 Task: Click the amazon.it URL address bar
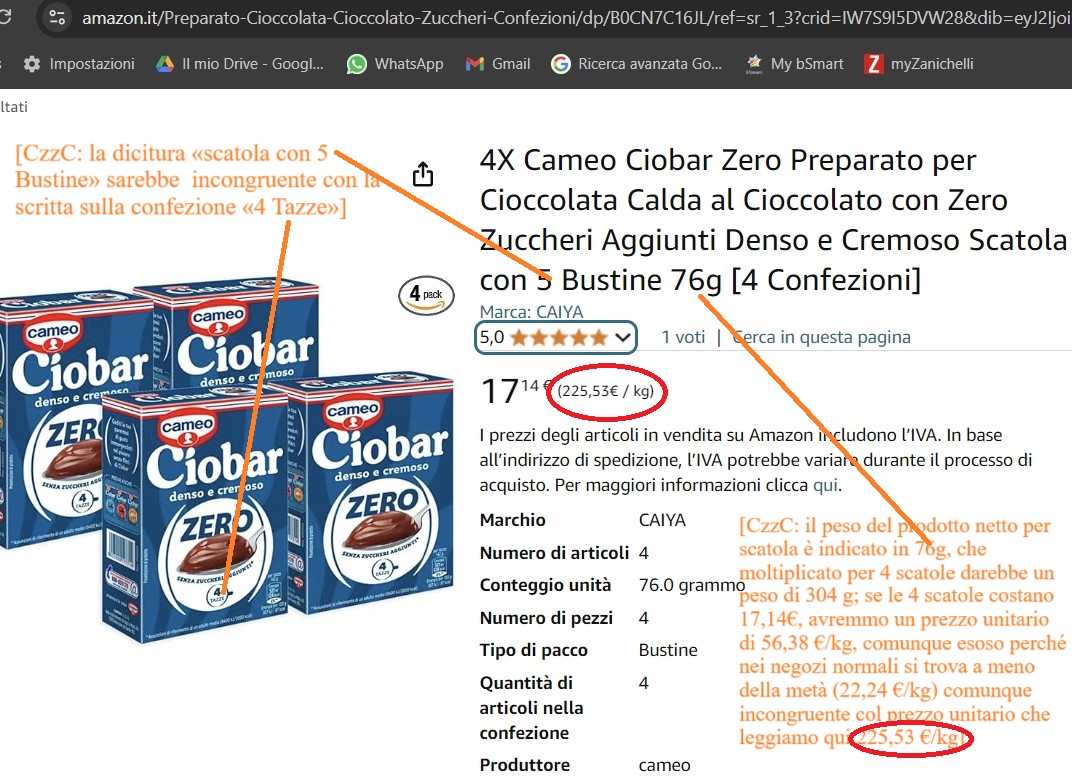pyautogui.click(x=574, y=17)
